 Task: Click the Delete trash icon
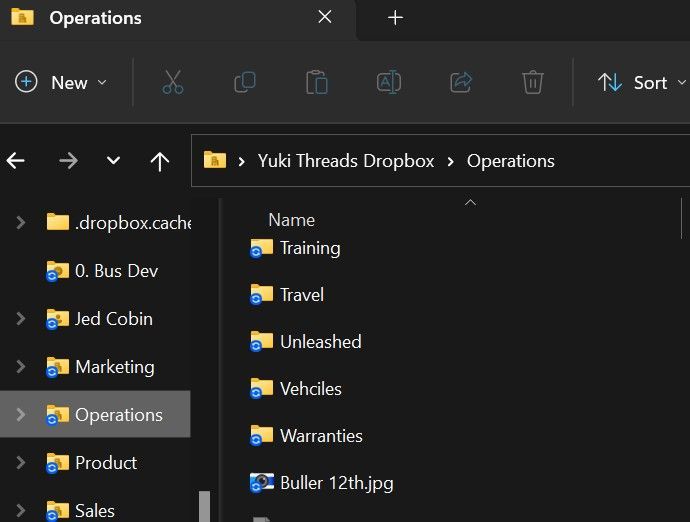click(x=533, y=83)
